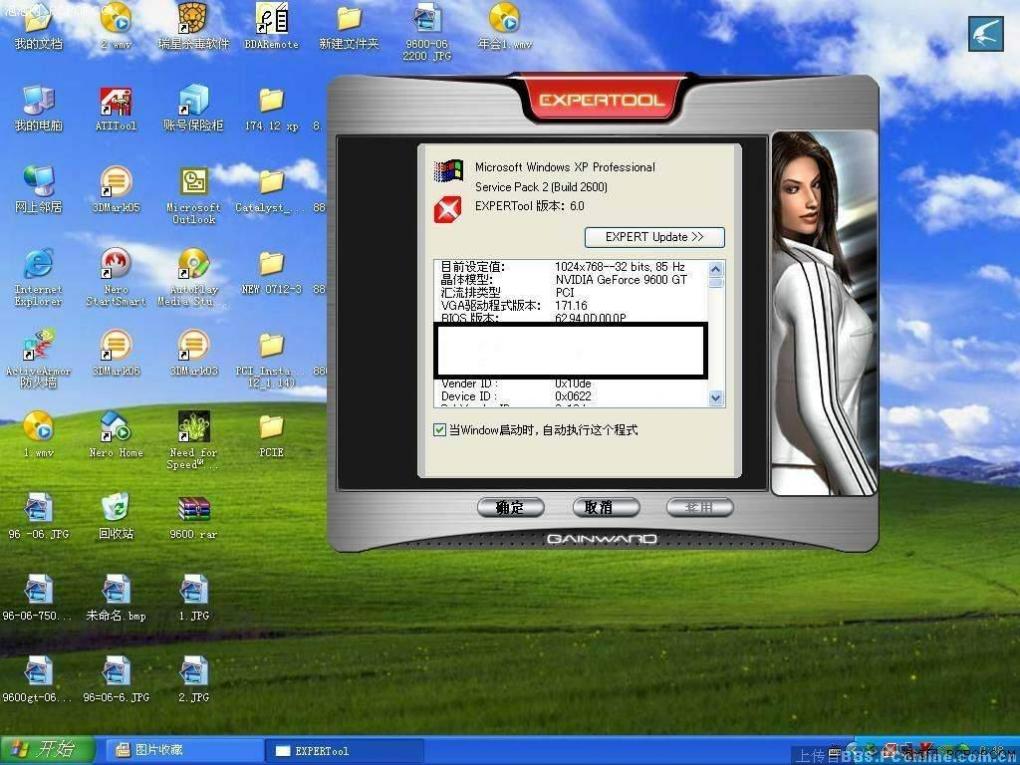The image size is (1020, 765).
Task: Confirm with the 确定 button
Action: click(511, 507)
